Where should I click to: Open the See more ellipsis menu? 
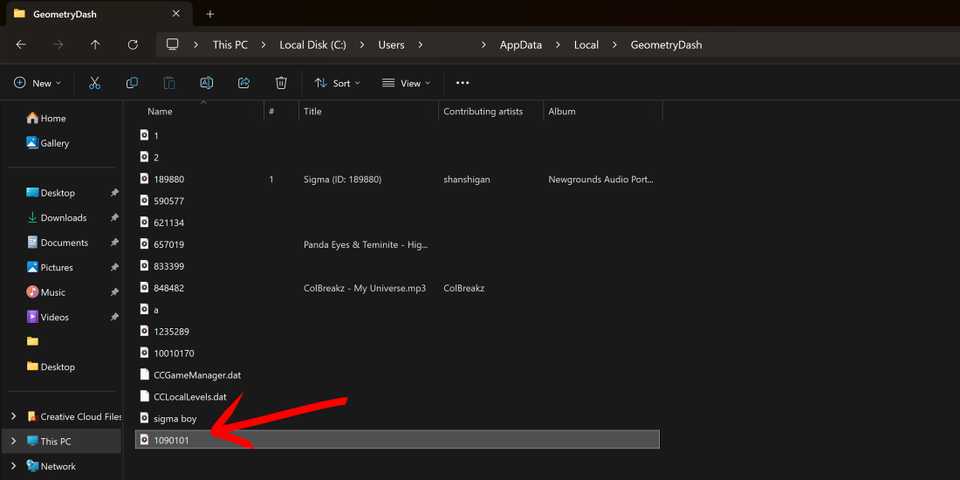[x=462, y=83]
